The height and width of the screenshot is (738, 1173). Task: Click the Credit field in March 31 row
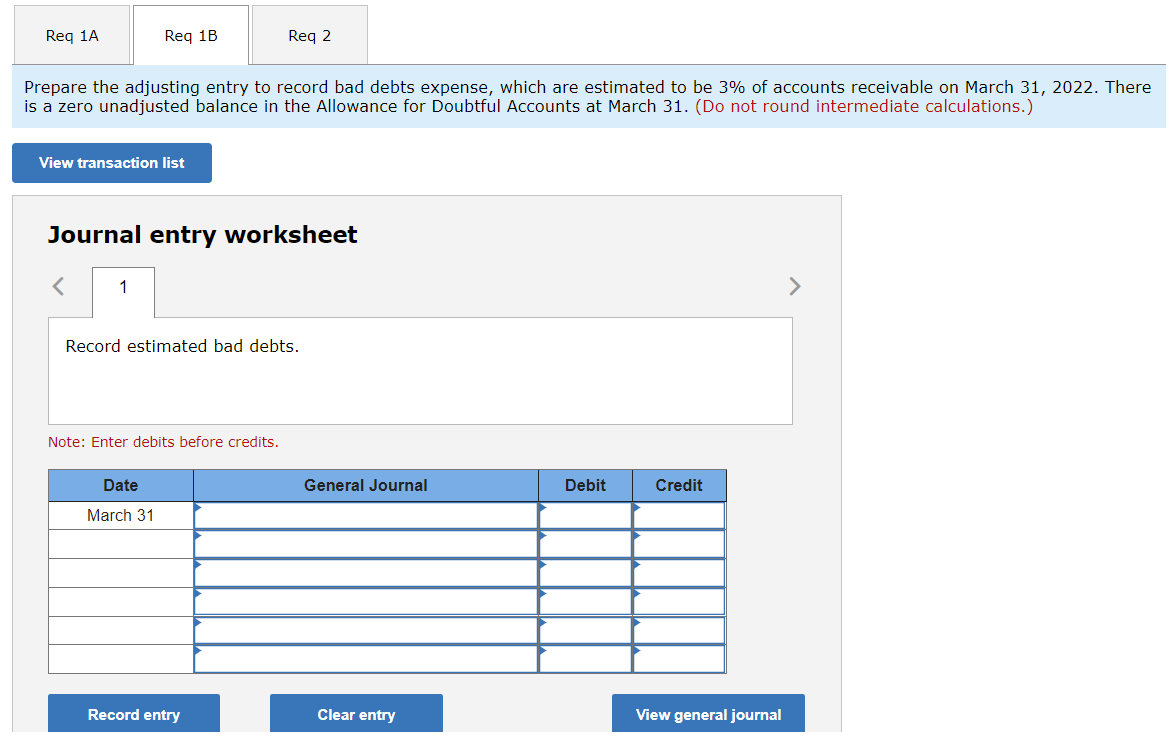pos(679,515)
